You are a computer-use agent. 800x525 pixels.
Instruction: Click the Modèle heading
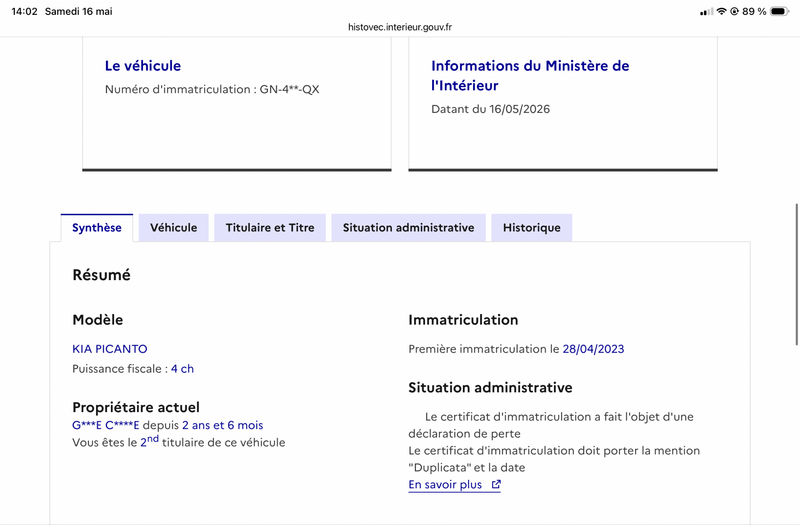tap(97, 320)
